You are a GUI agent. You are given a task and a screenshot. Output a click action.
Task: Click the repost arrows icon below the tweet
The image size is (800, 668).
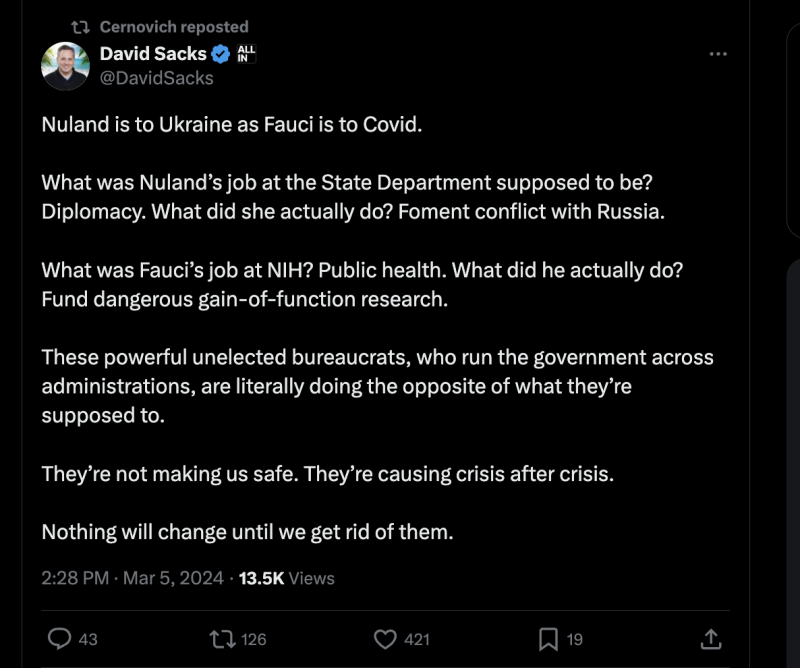(x=219, y=638)
